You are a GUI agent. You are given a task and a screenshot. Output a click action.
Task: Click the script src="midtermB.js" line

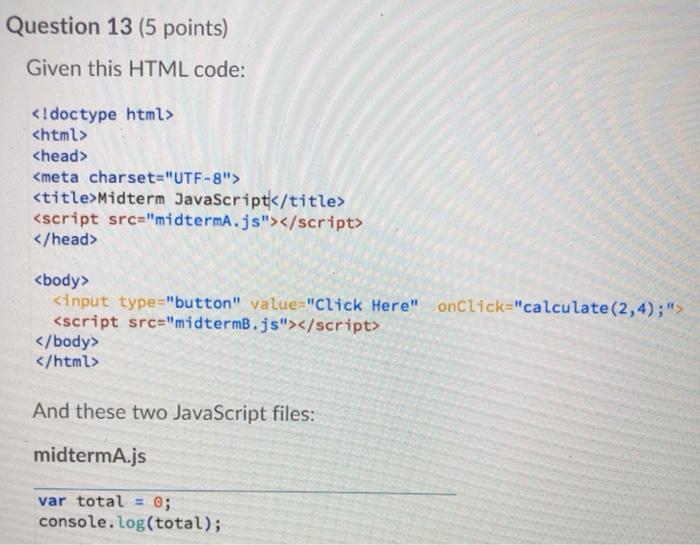coord(217,324)
